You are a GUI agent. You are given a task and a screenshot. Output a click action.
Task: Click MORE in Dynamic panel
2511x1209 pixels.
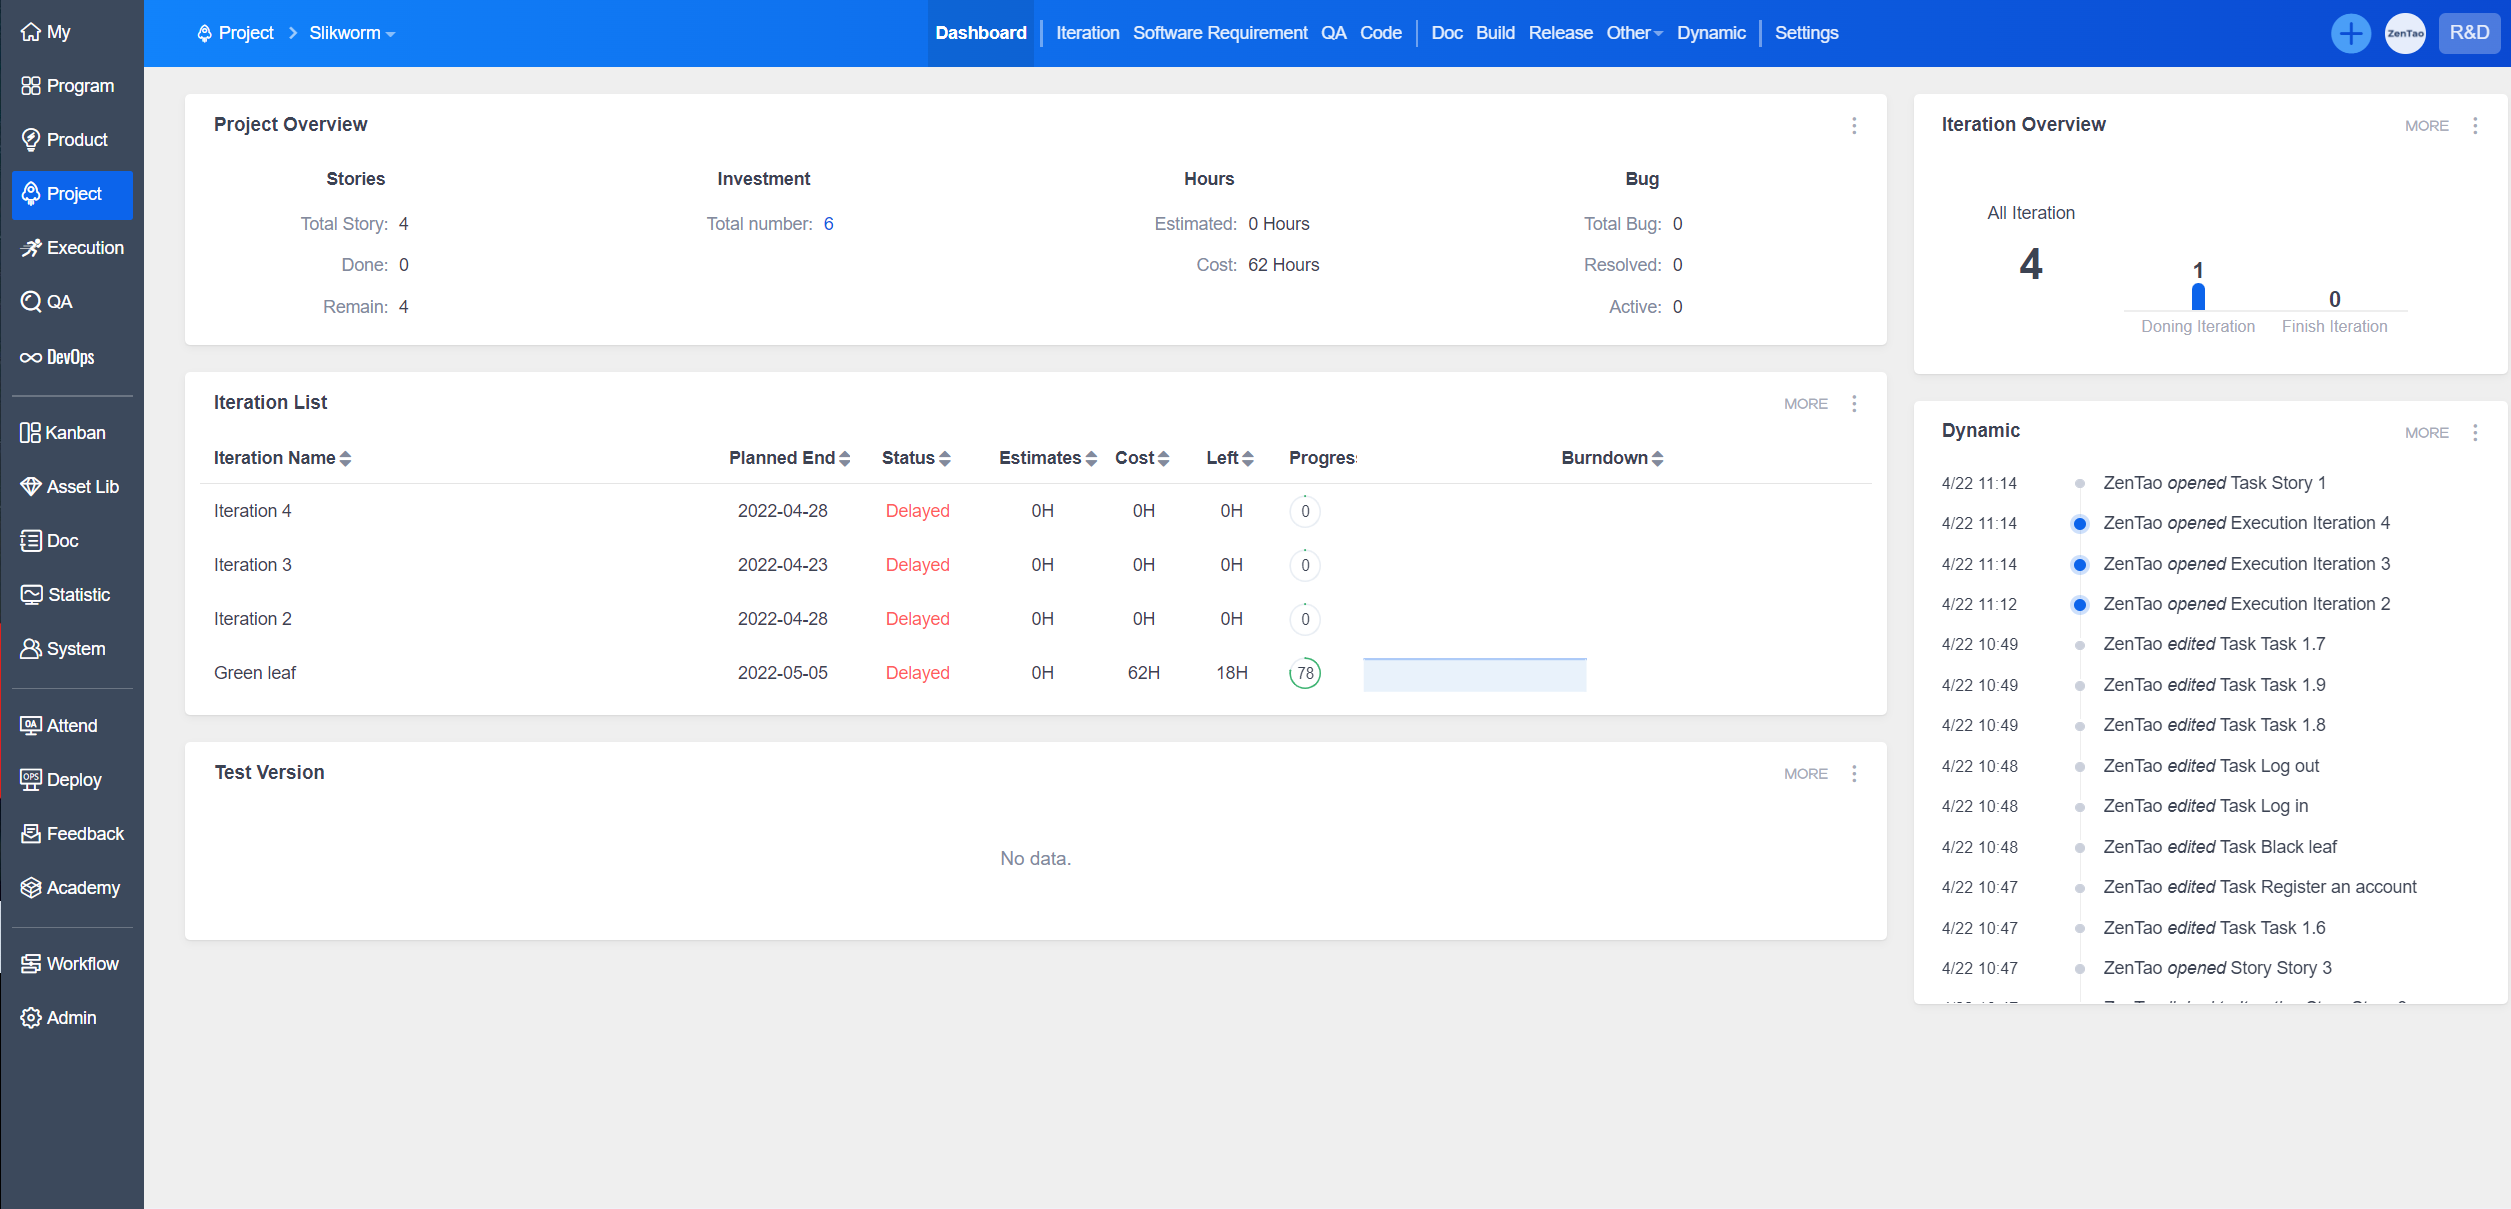pos(2427,433)
